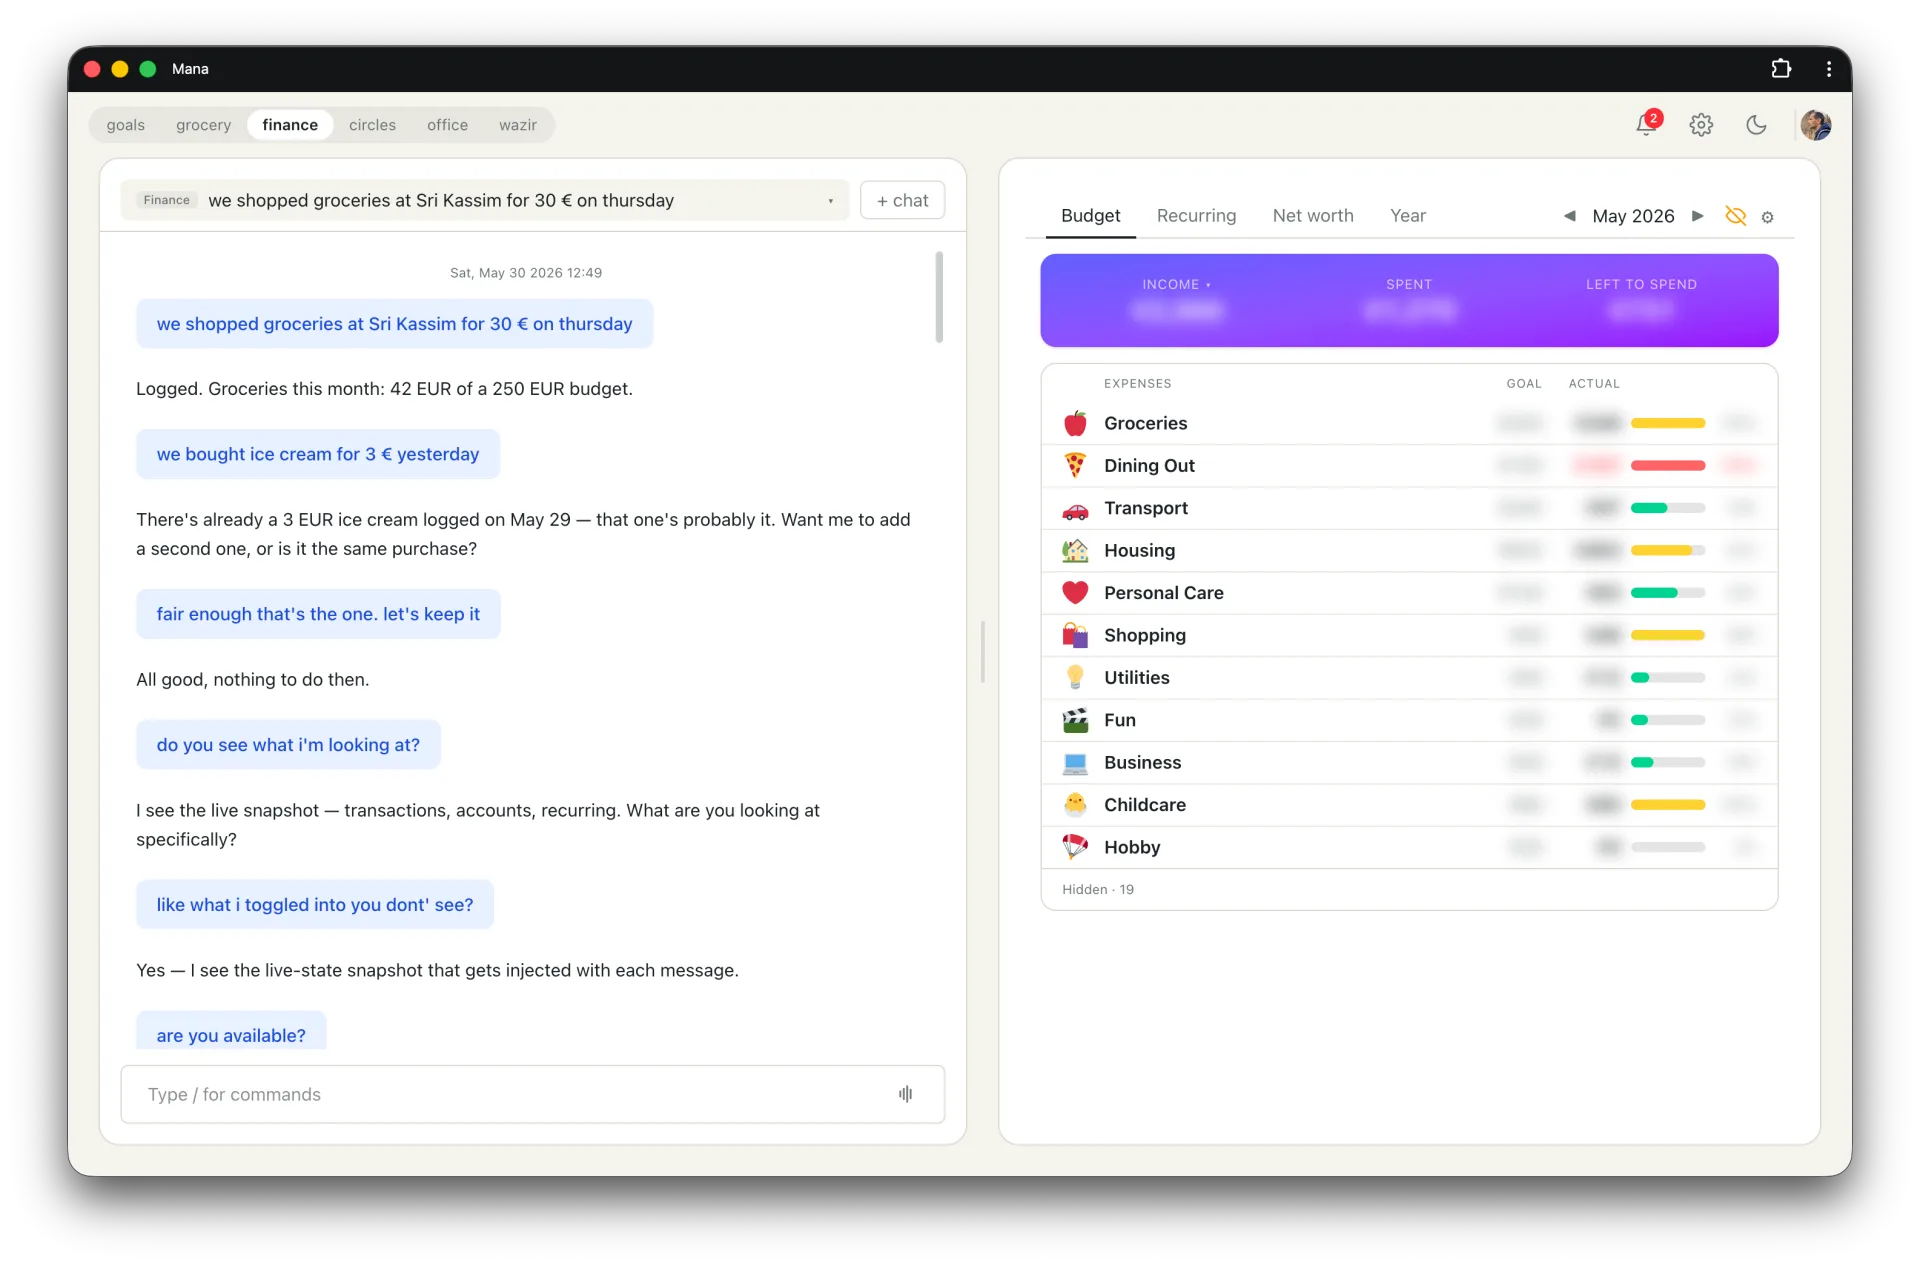This screenshot has width=1920, height=1266.
Task: Click the Business laptop icon
Action: click(x=1075, y=762)
